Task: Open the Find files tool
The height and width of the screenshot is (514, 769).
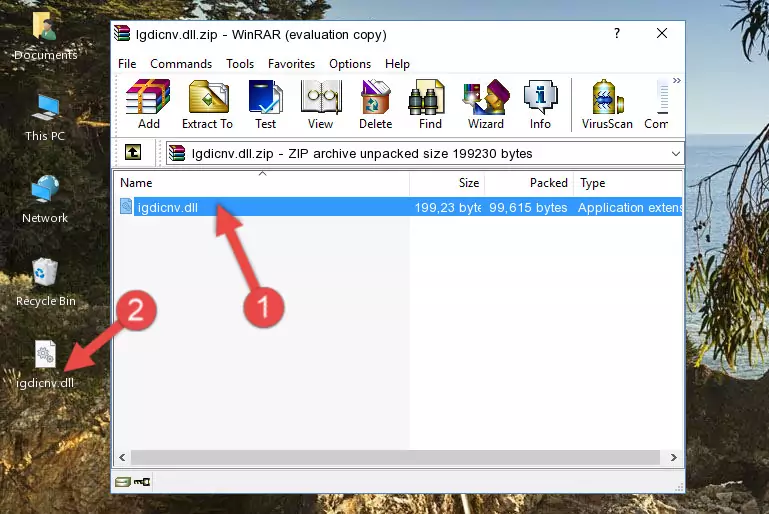Action: pyautogui.click(x=430, y=104)
